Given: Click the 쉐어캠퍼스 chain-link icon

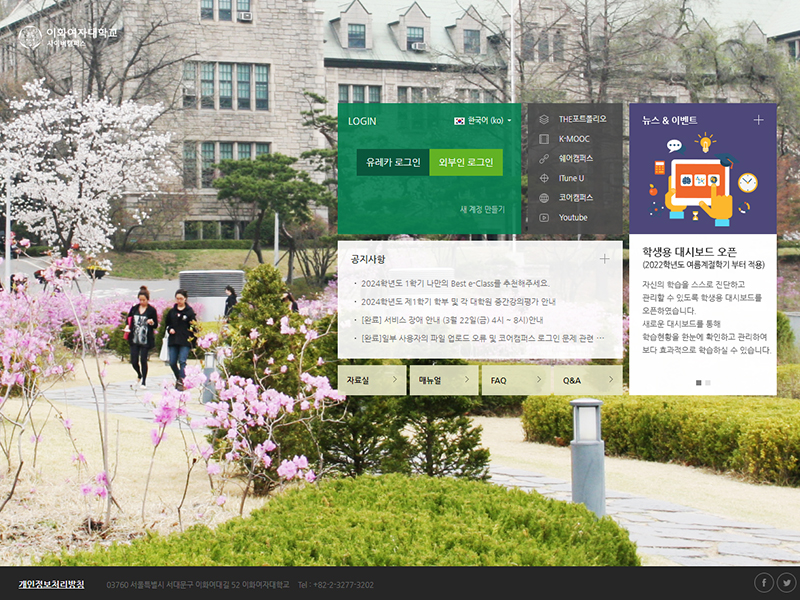Looking at the screenshot, I should tap(544, 159).
